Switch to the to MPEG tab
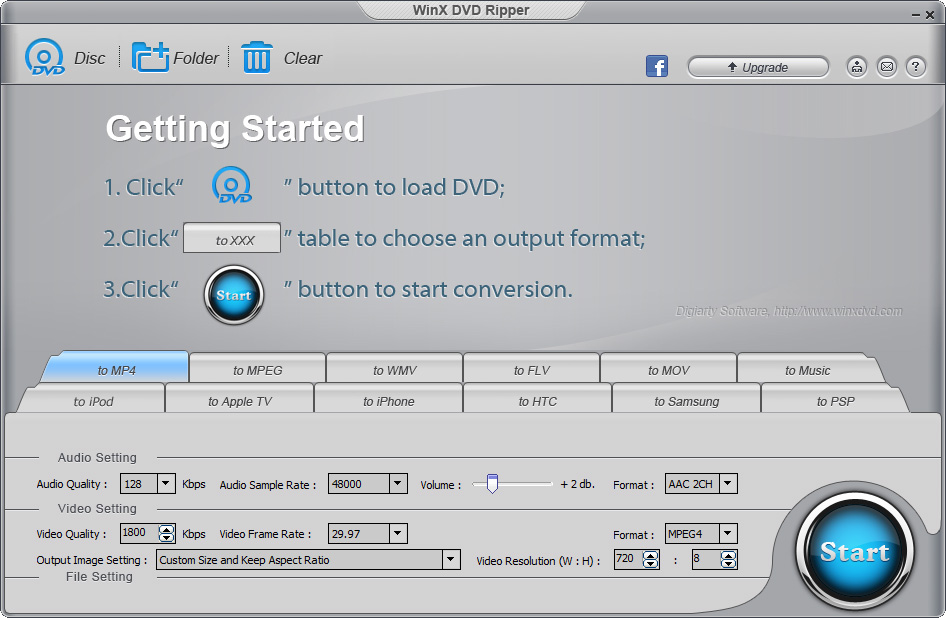Image resolution: width=946 pixels, height=618 pixels. pos(258,370)
